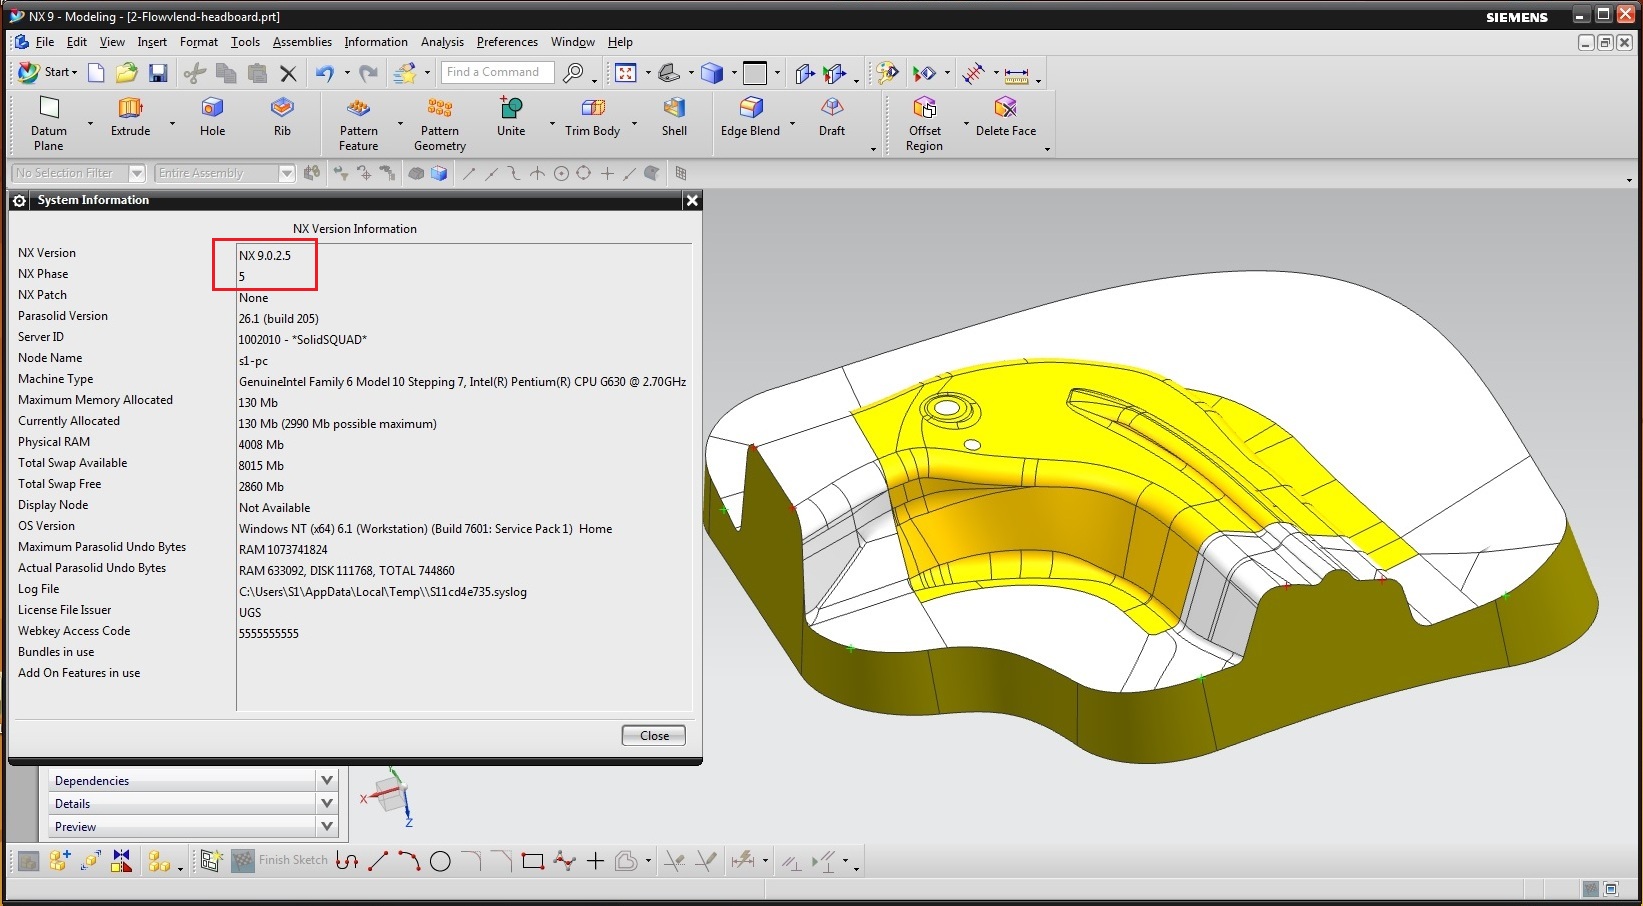Click the sketch Point plus tool

tap(595, 861)
